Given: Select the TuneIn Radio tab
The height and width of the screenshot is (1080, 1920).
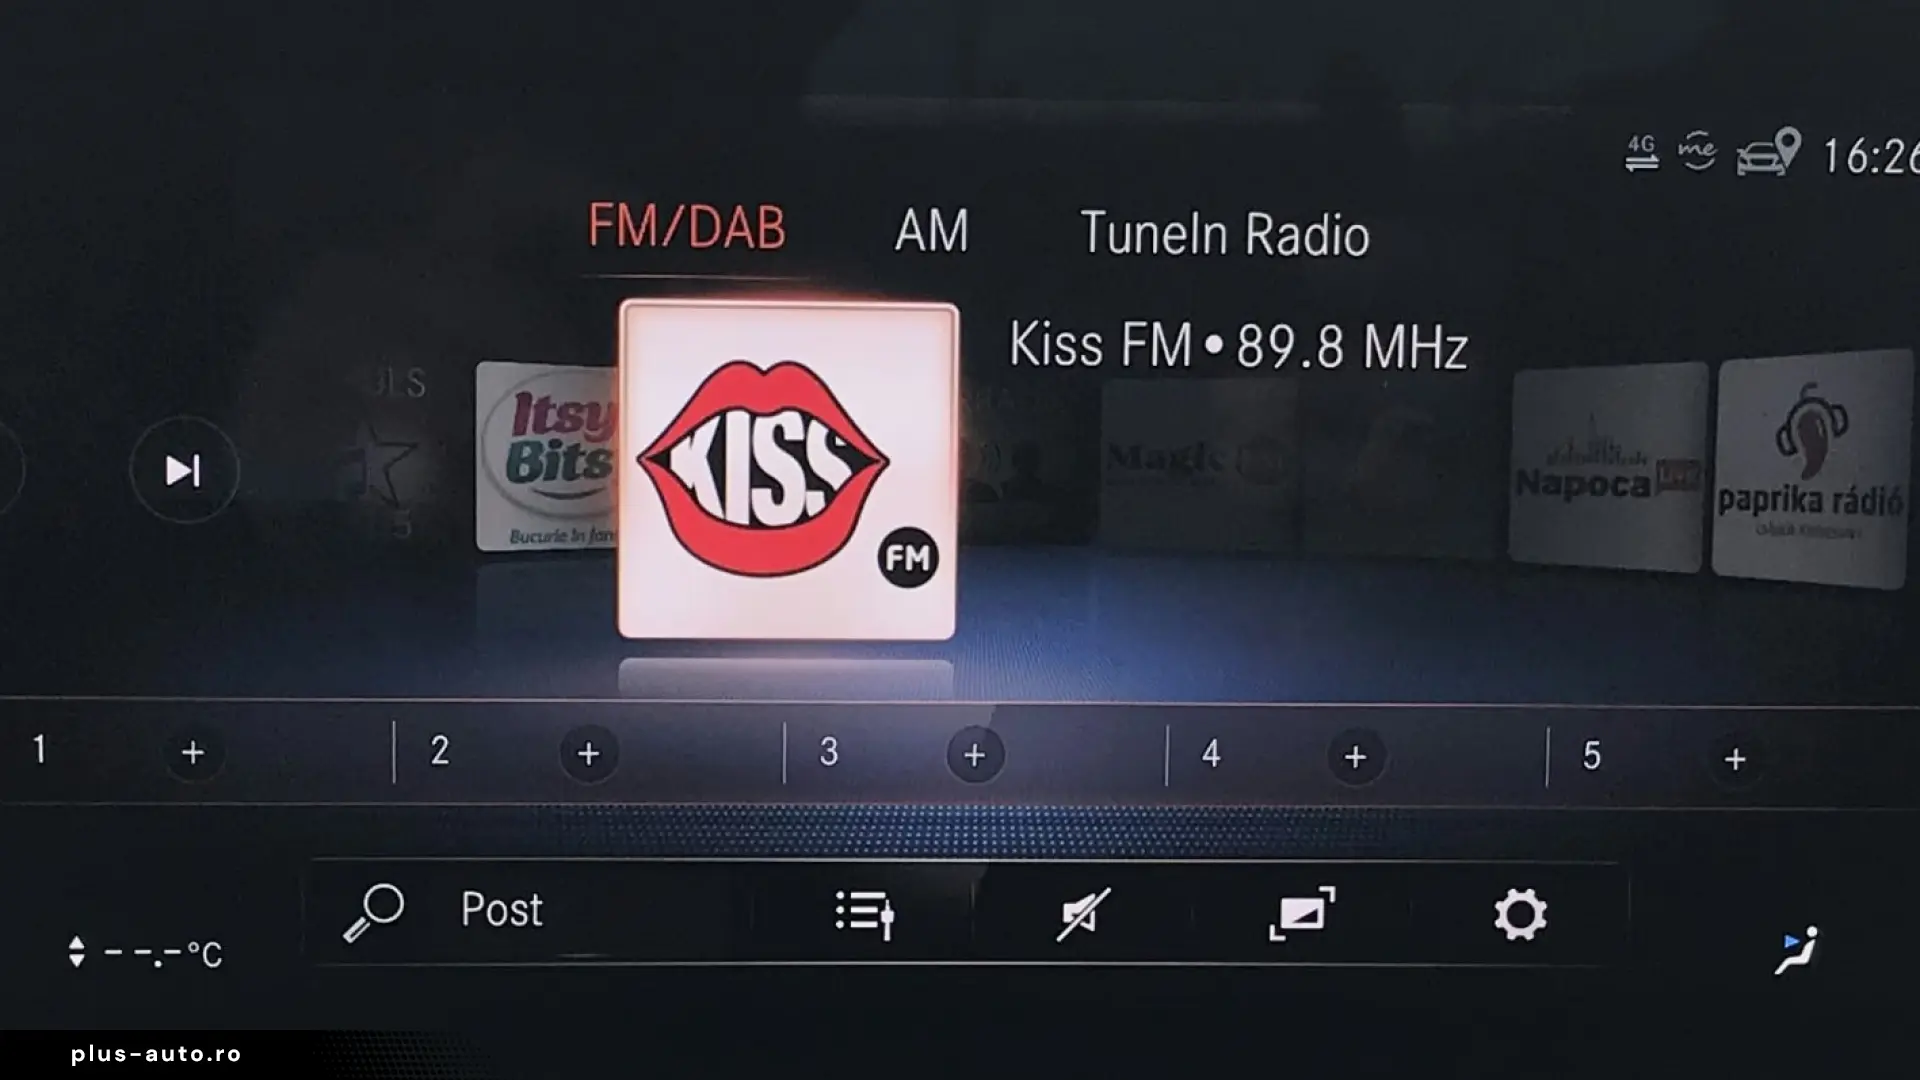Looking at the screenshot, I should coord(1225,234).
